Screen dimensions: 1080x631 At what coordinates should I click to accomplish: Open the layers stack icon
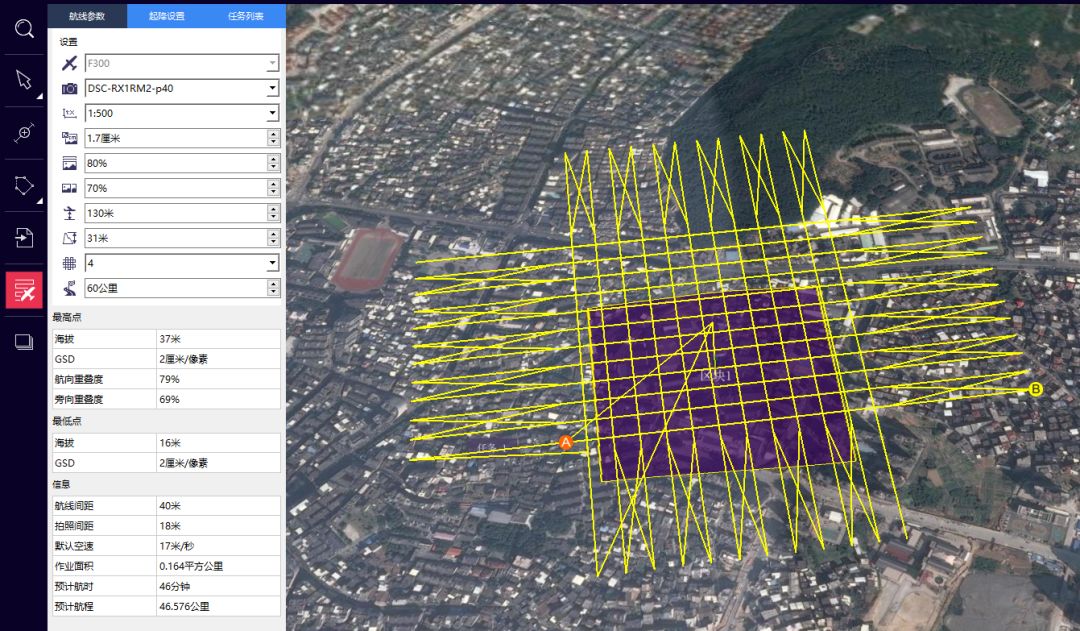coord(24,342)
